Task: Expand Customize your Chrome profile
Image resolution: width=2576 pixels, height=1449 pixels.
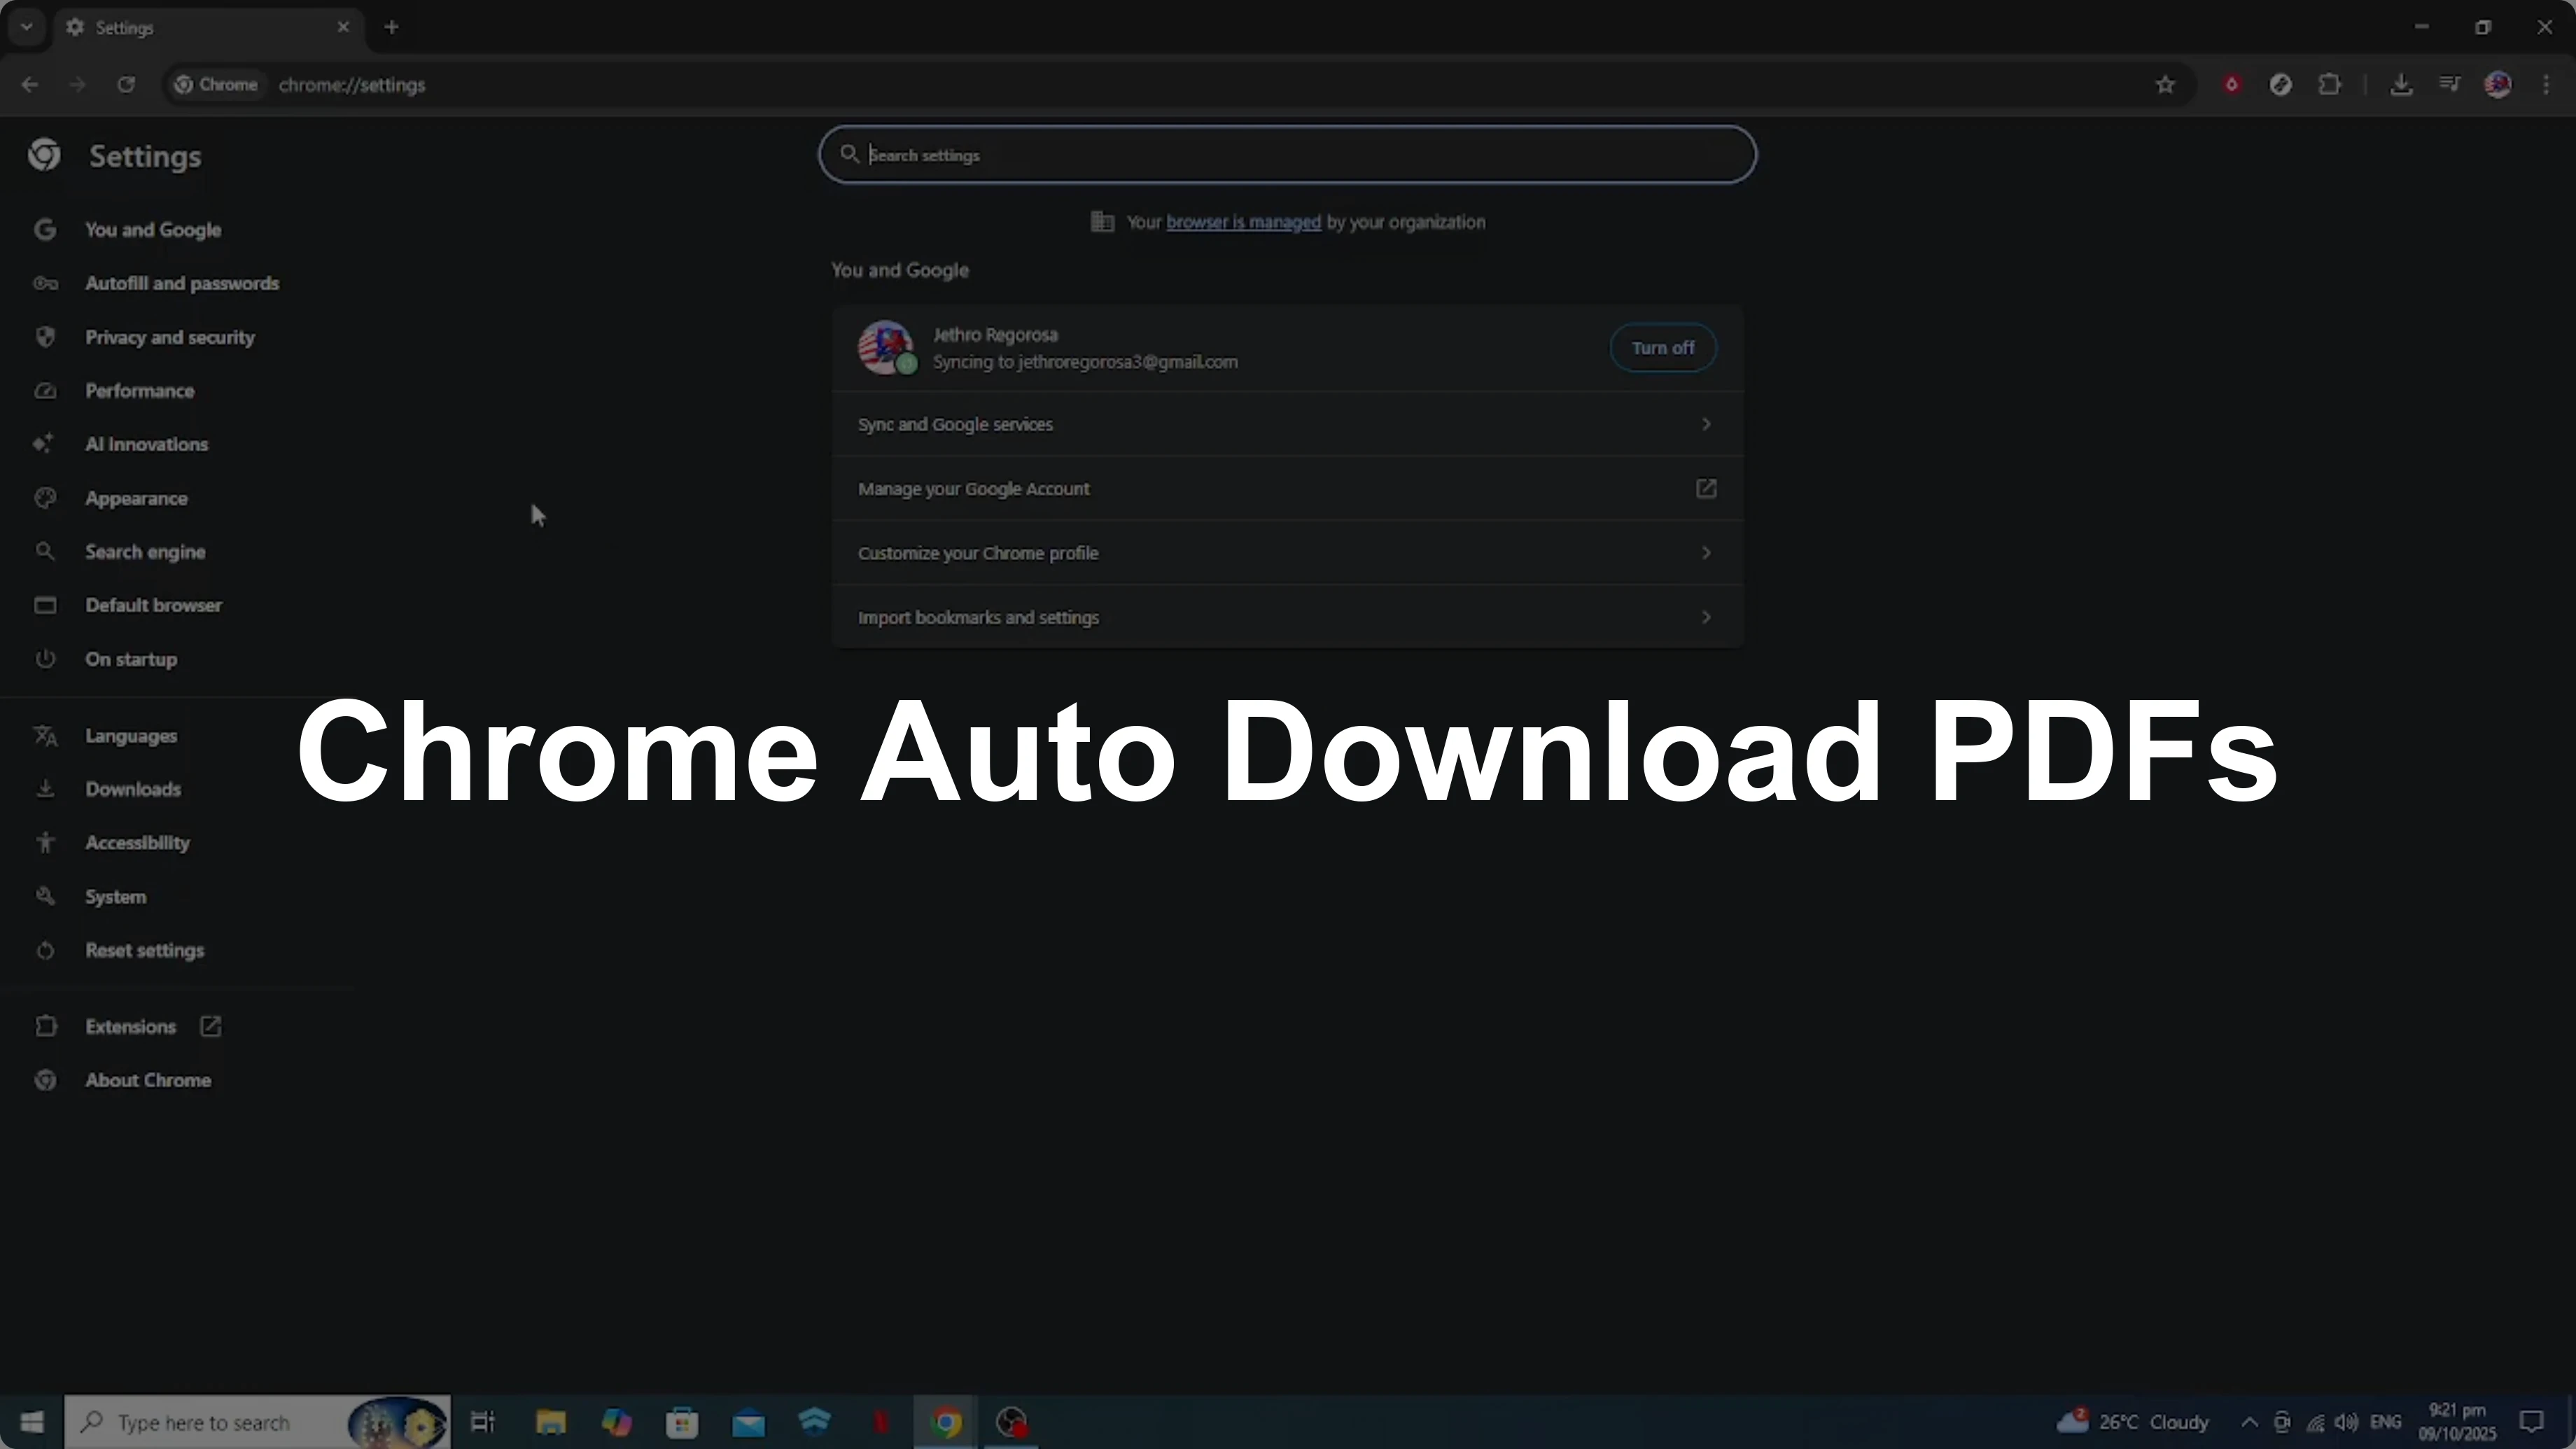Action: (1286, 553)
